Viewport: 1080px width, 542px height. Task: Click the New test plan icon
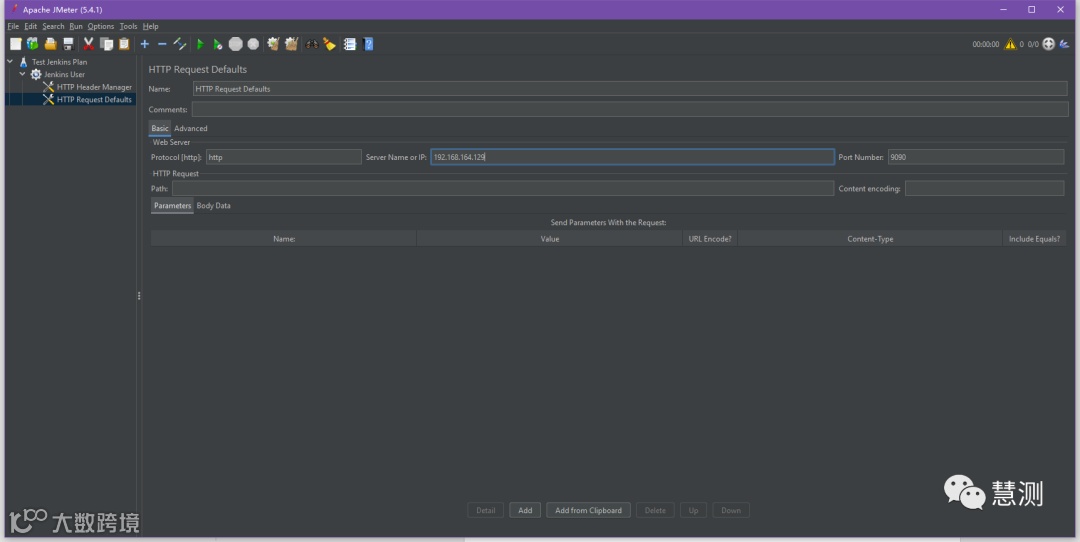click(x=15, y=44)
